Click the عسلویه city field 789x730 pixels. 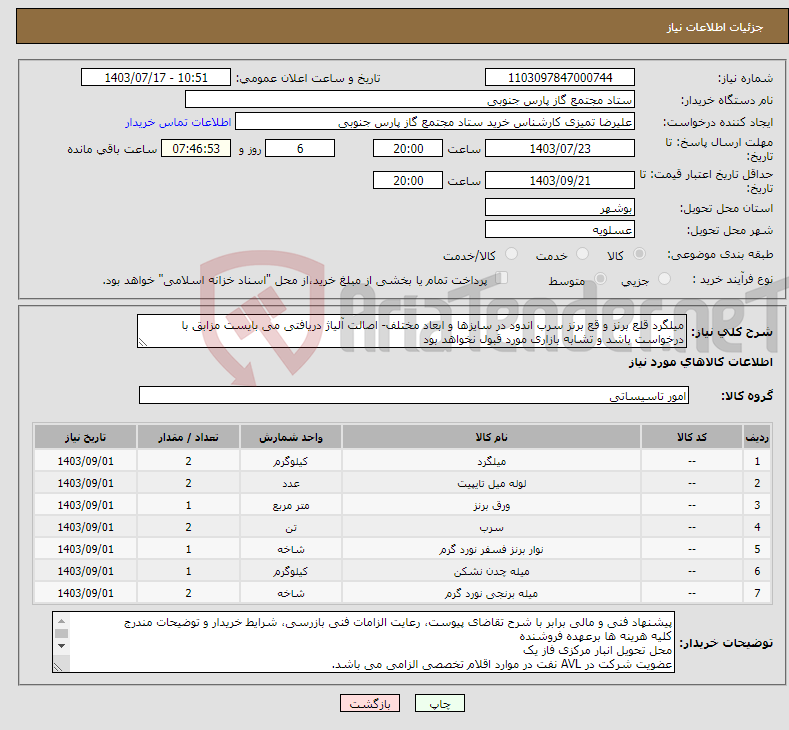[x=560, y=229]
